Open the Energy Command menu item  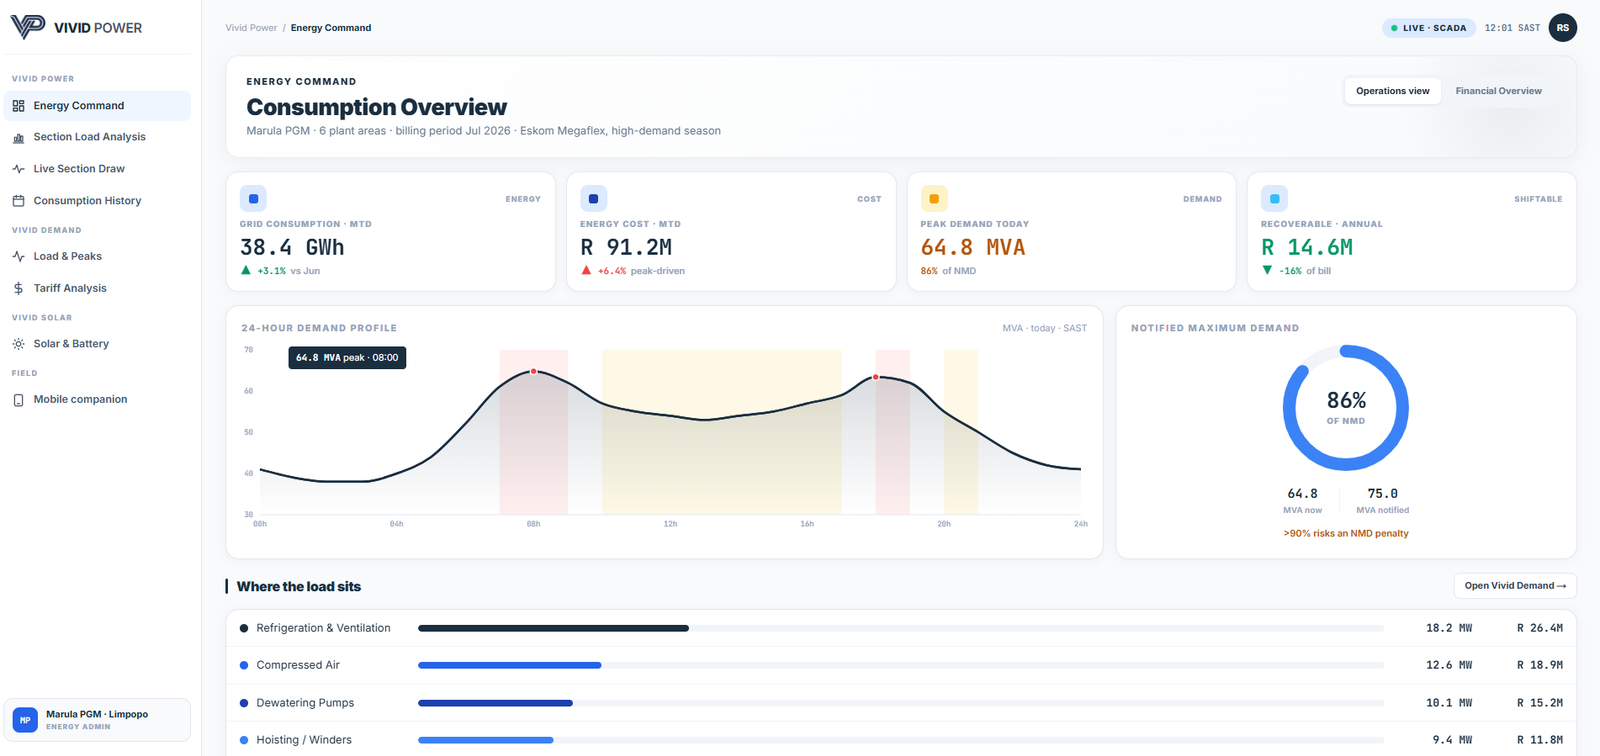pos(97,106)
